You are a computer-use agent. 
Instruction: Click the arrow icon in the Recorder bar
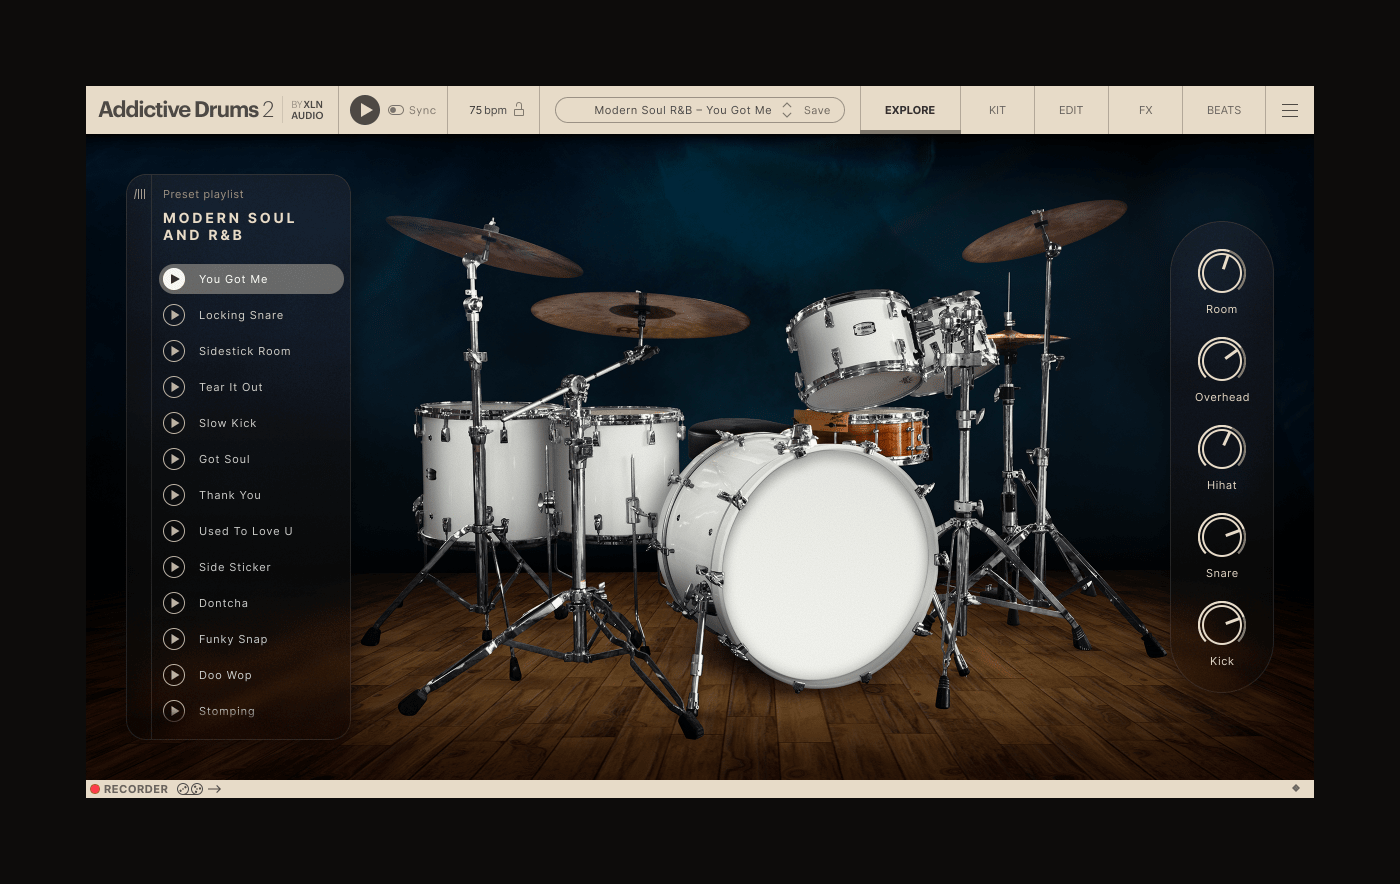pos(215,789)
